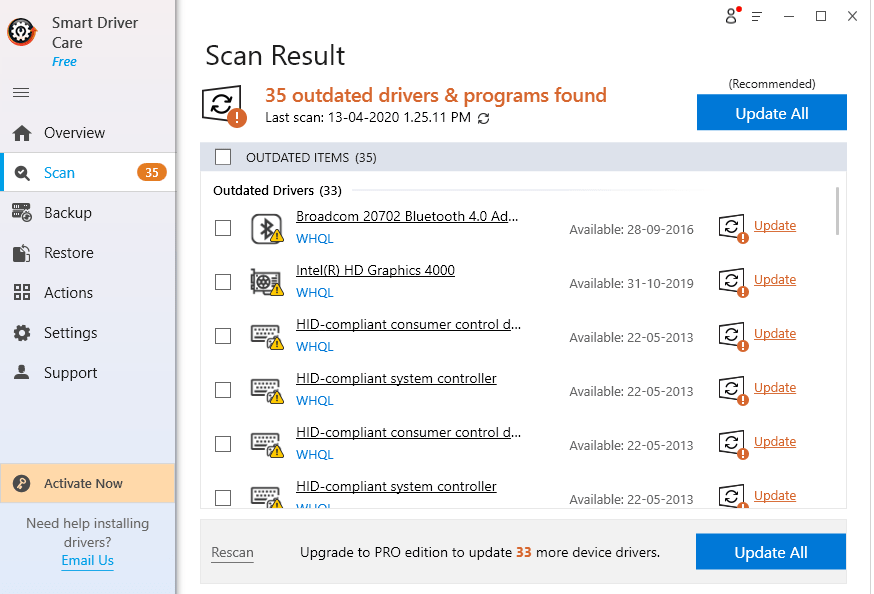874x594 pixels.
Task: Click Update link for second consumer control
Action: point(775,442)
